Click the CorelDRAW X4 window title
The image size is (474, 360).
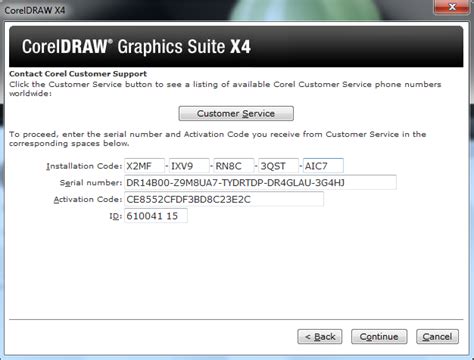[x=35, y=10]
